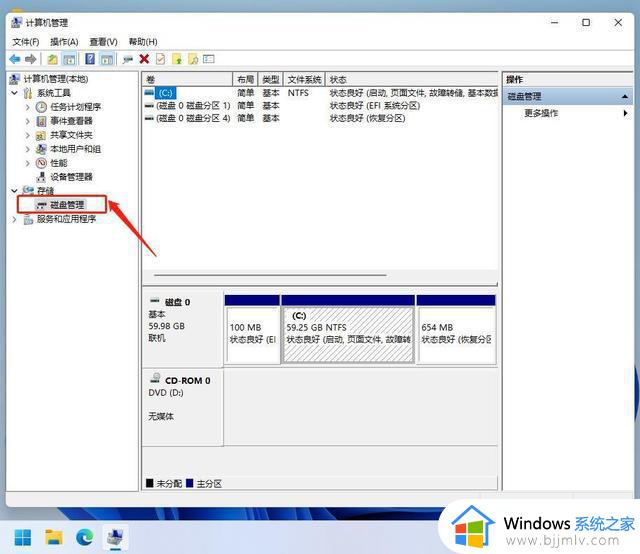640x554 pixels.
Task: Open the 帮助(H) menu
Action: (x=143, y=42)
